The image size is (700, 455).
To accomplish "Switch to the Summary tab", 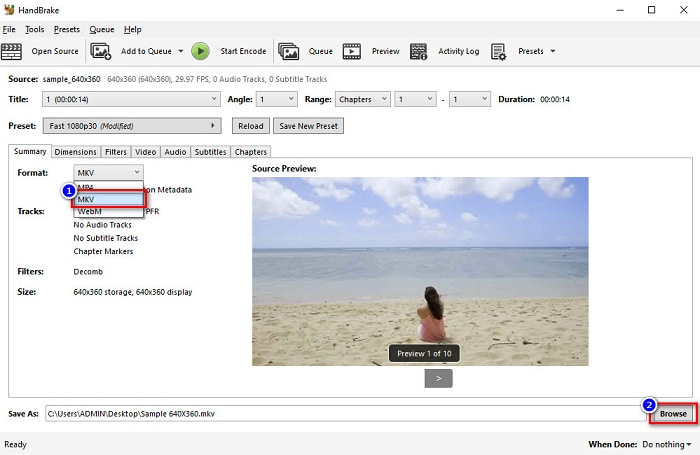I will pos(30,151).
